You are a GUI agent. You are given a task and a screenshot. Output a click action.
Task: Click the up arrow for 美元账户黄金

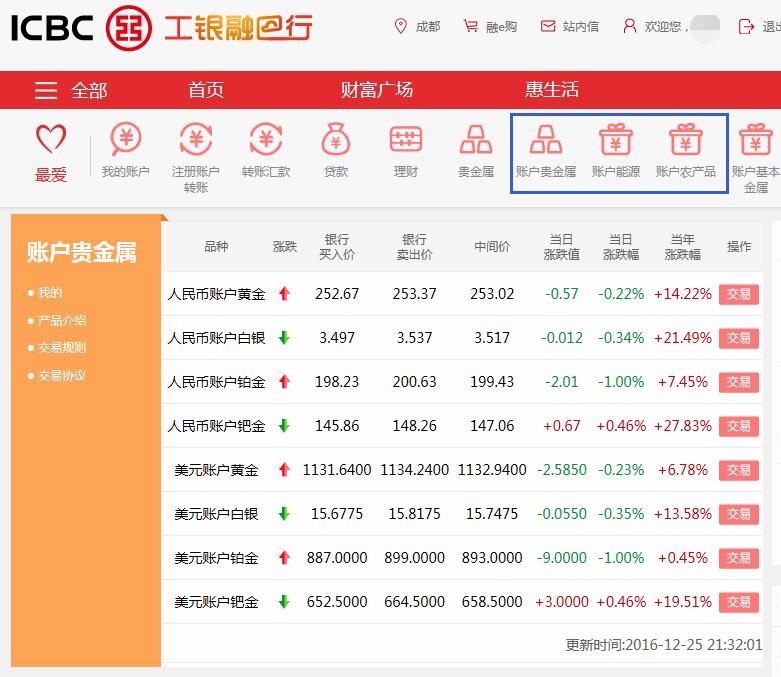pos(284,470)
